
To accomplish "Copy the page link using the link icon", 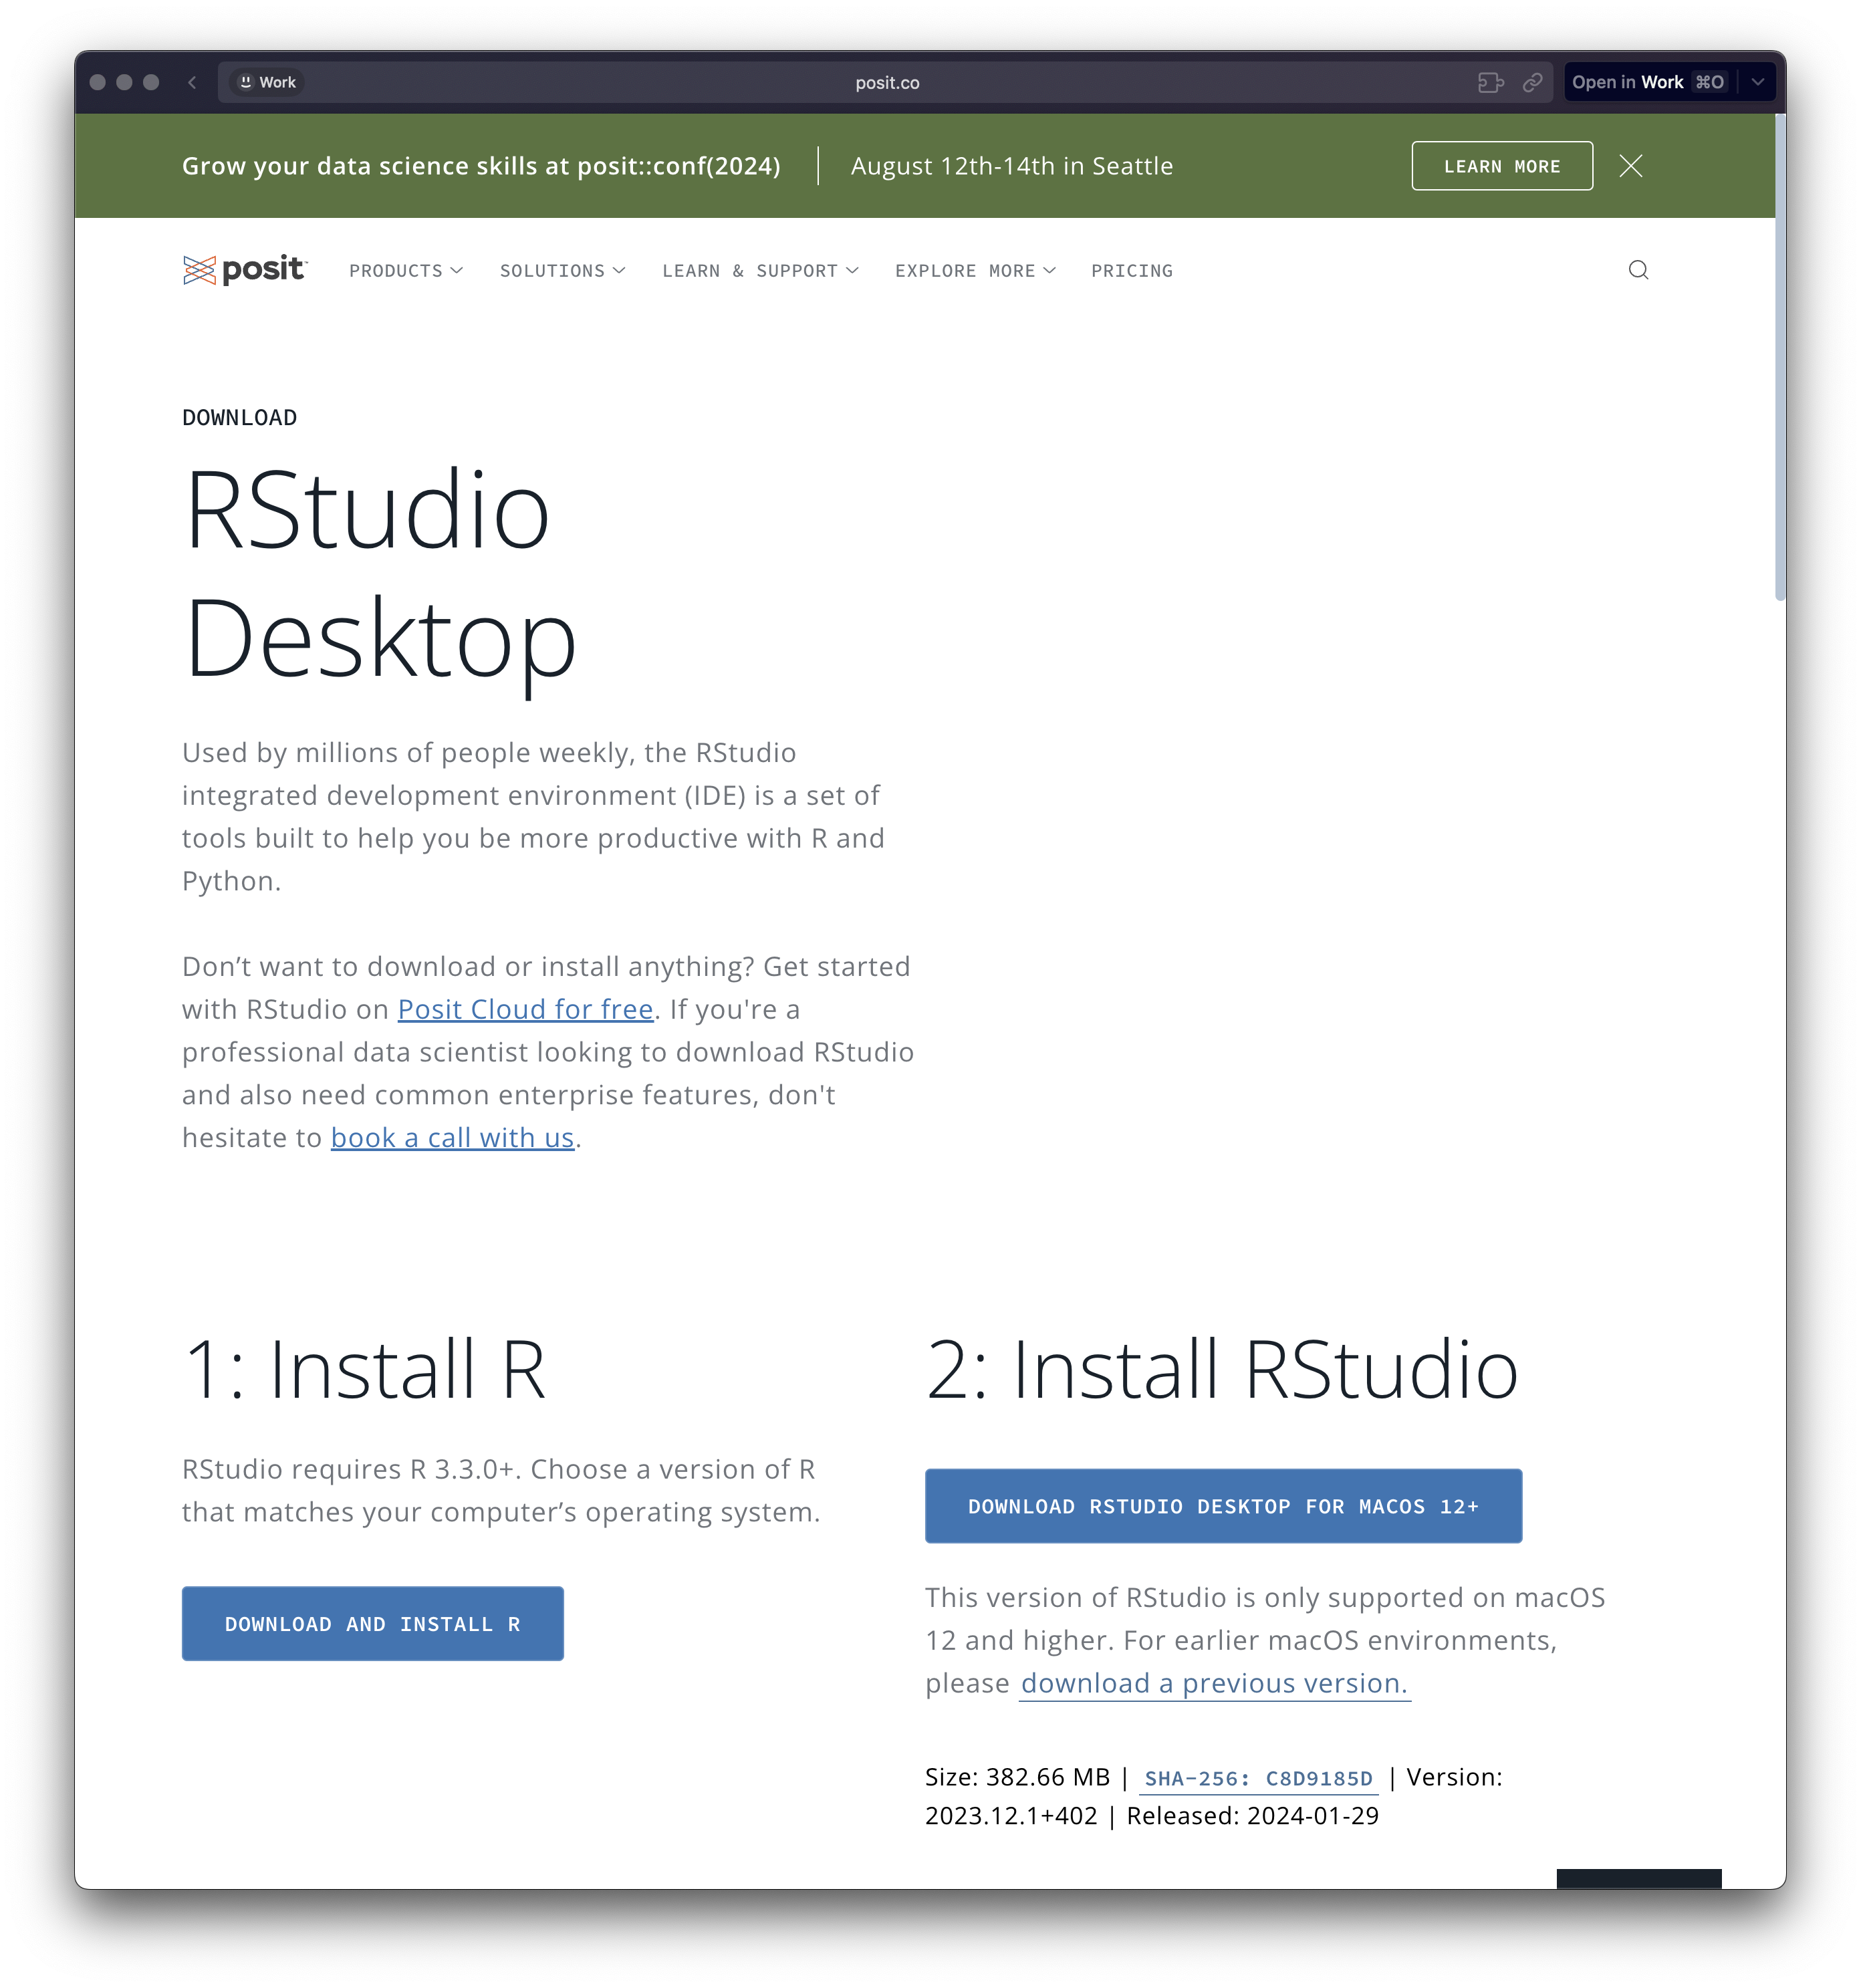I will [1533, 82].
